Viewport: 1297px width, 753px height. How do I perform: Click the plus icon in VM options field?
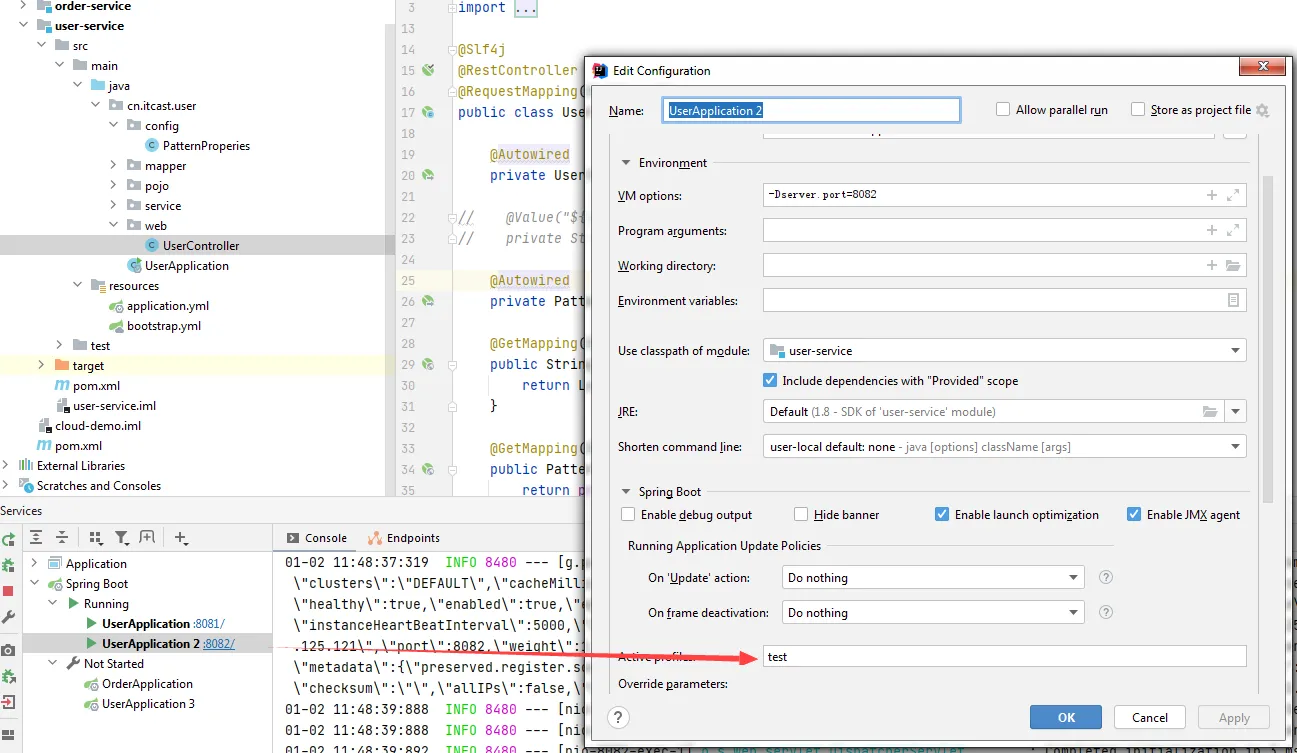[1212, 195]
